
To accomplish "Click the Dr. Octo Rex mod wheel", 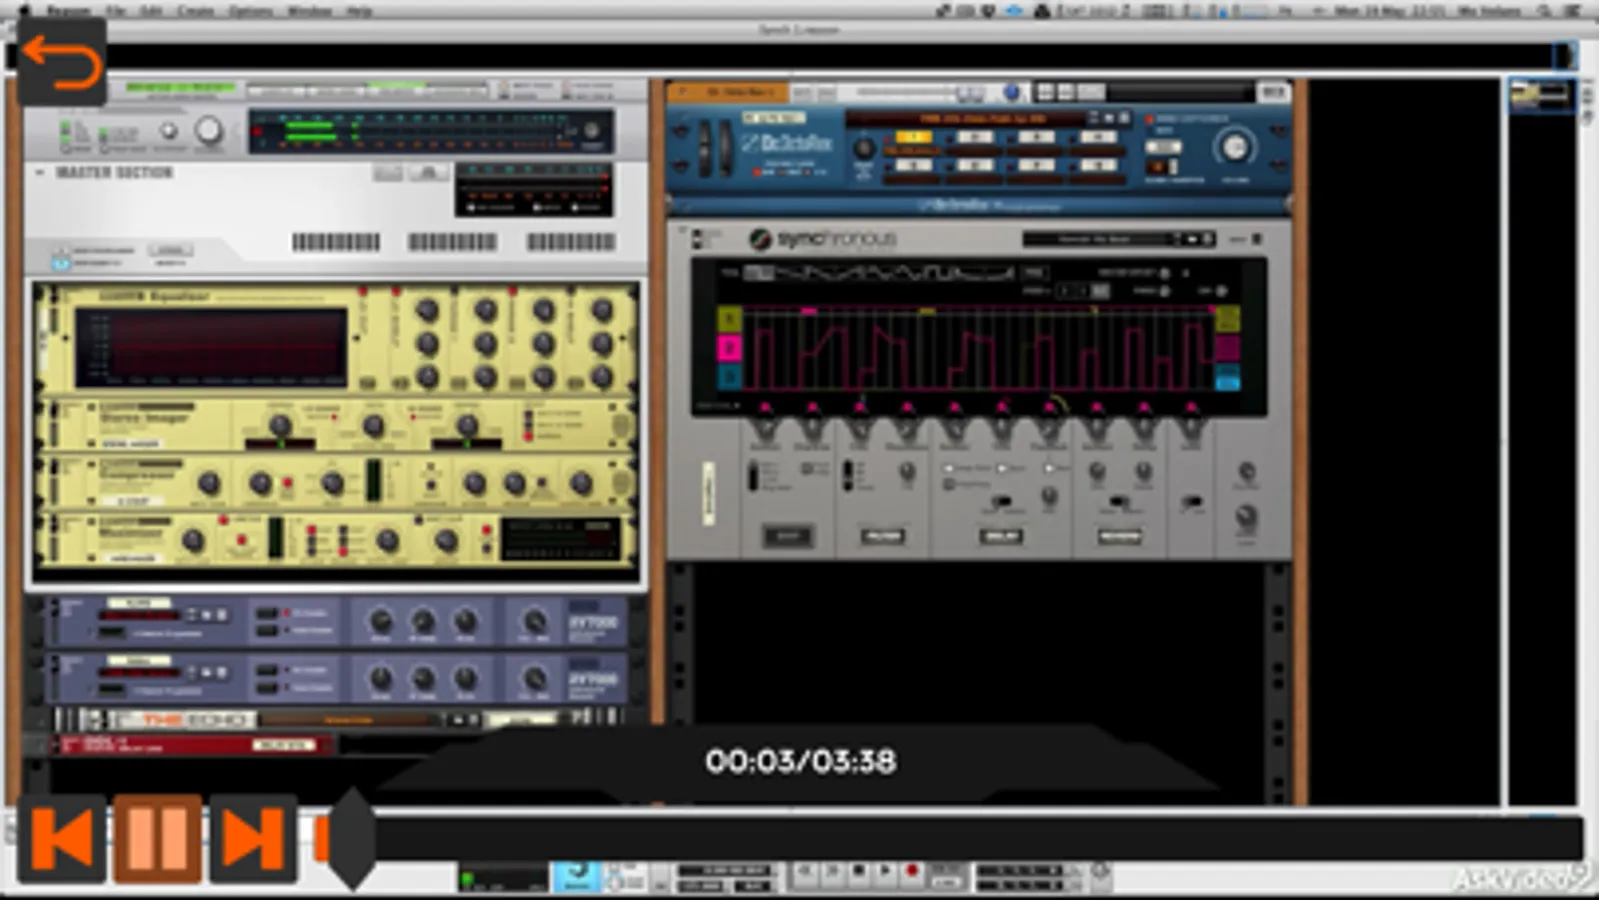I will pyautogui.click(x=725, y=148).
